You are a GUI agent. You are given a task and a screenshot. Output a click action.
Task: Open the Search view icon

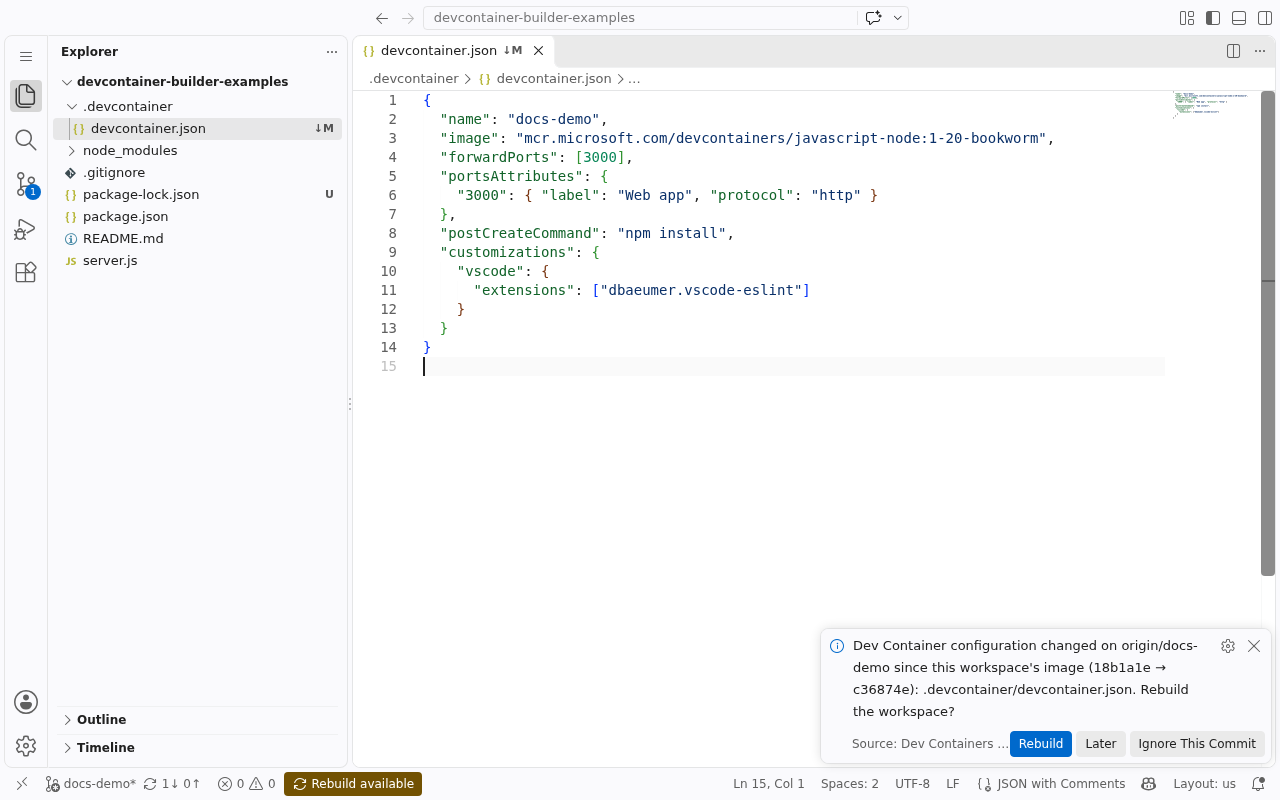point(26,140)
